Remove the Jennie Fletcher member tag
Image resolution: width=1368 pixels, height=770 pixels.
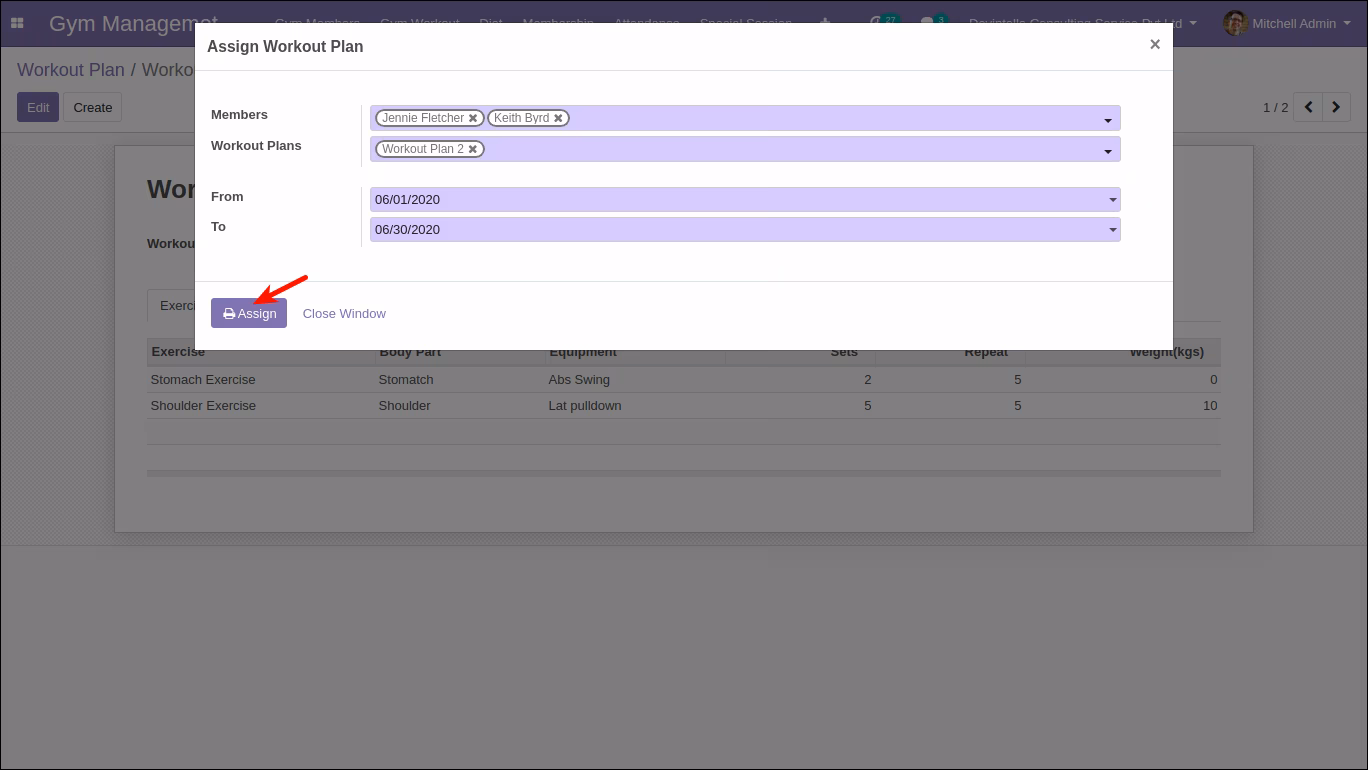pyautogui.click(x=473, y=118)
